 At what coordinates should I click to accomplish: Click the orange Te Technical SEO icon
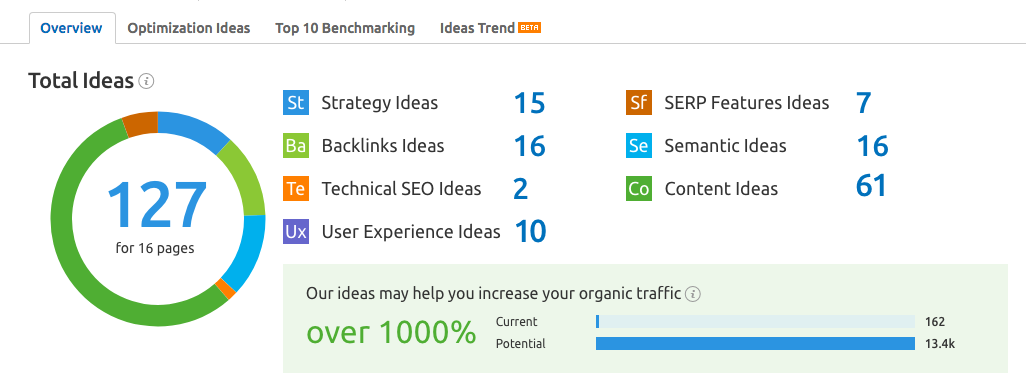[x=296, y=189]
